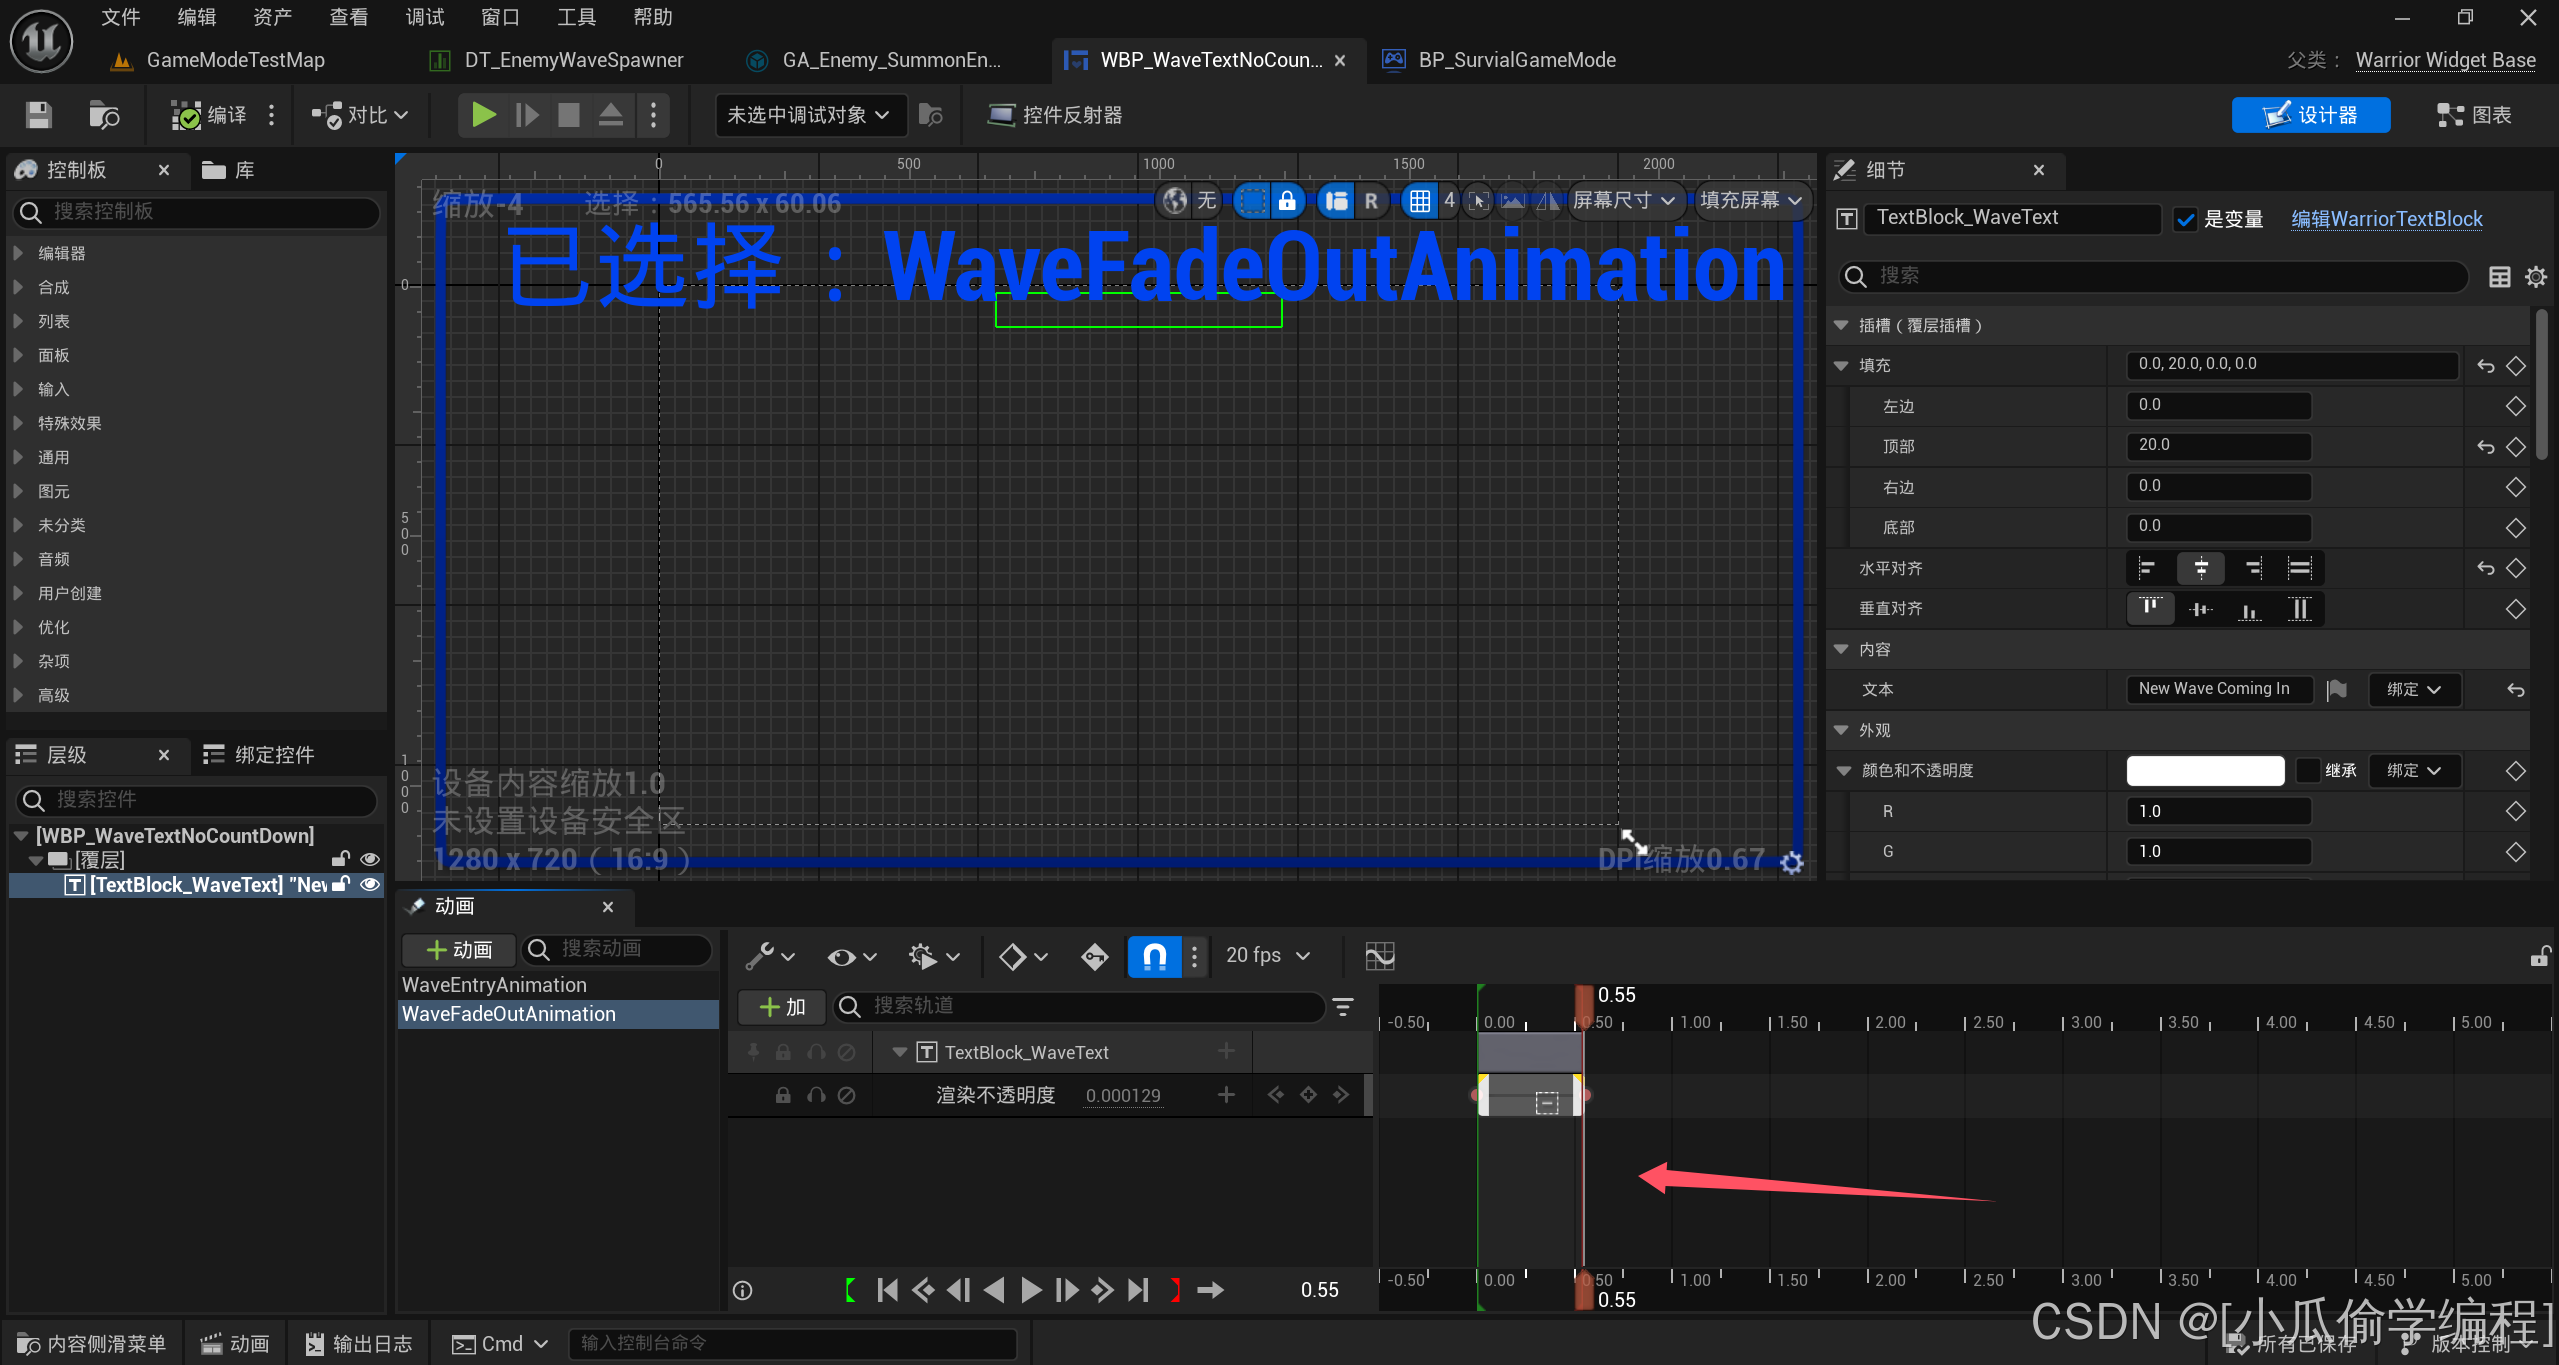
Task: Click the jump-to-start playback control
Action: pos(887,1290)
